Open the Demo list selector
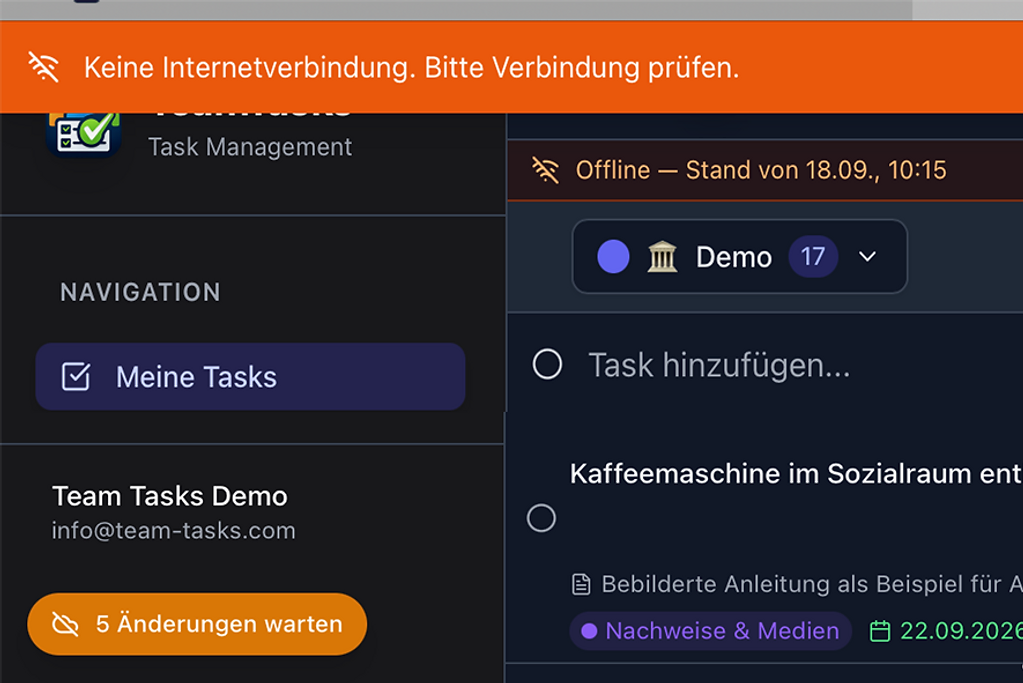Viewport: 1023px width, 683px height. [x=739, y=256]
